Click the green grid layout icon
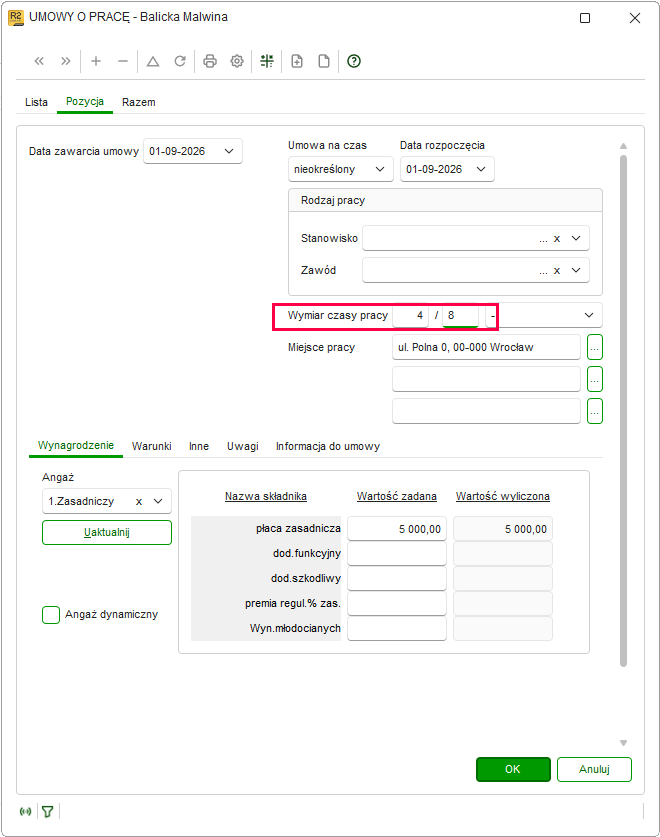Screen dimensions: 660x837 [267, 61]
